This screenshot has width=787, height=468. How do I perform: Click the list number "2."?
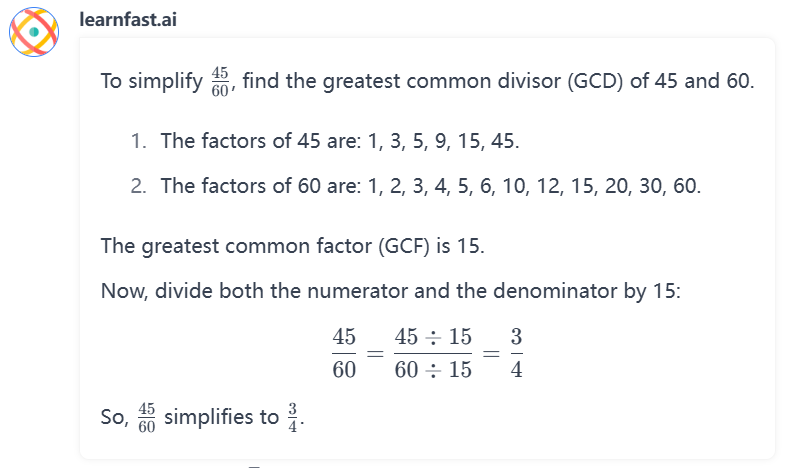139,186
